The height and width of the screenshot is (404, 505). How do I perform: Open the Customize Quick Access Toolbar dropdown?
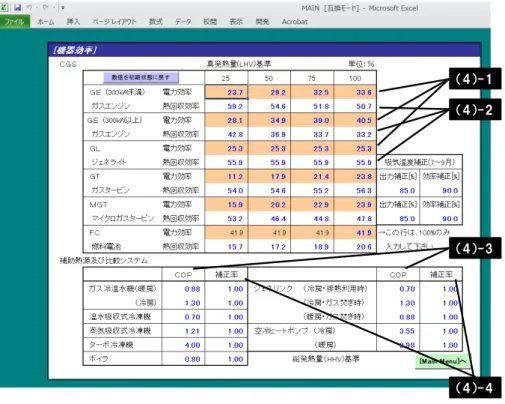point(63,7)
